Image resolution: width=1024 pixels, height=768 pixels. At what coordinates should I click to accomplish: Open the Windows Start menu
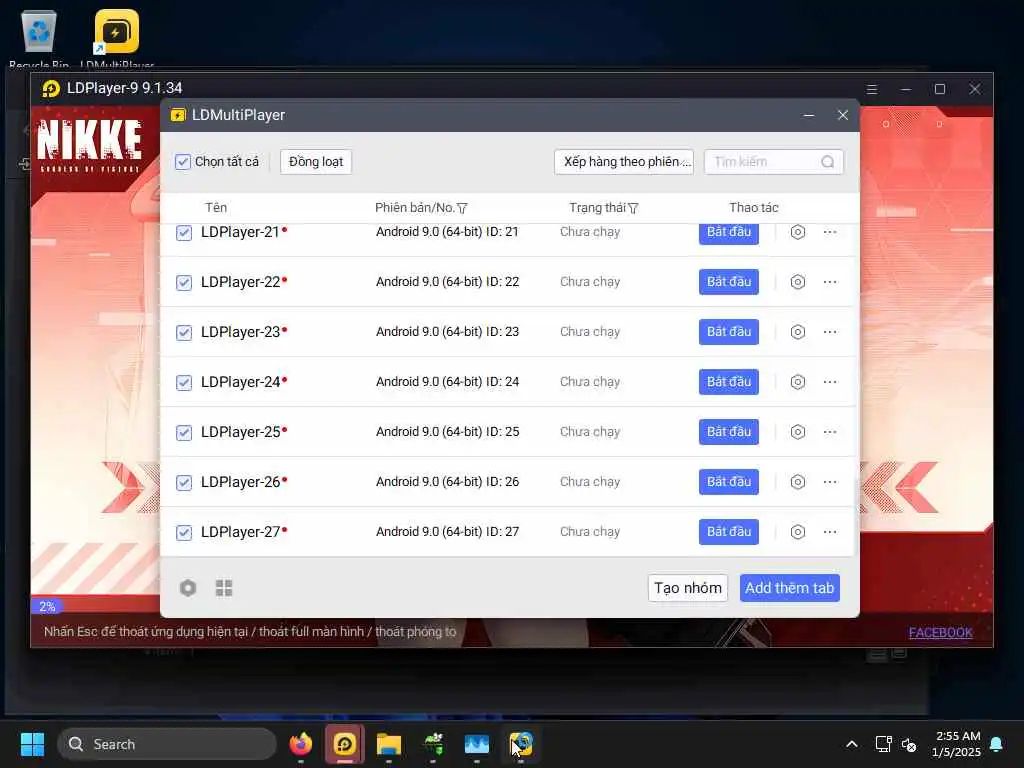[32, 744]
